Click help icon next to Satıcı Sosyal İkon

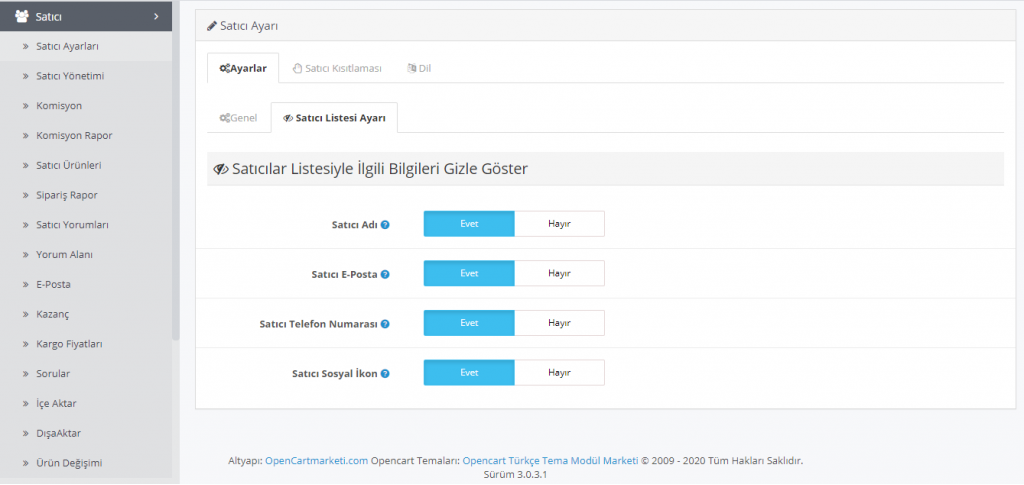(x=385, y=373)
